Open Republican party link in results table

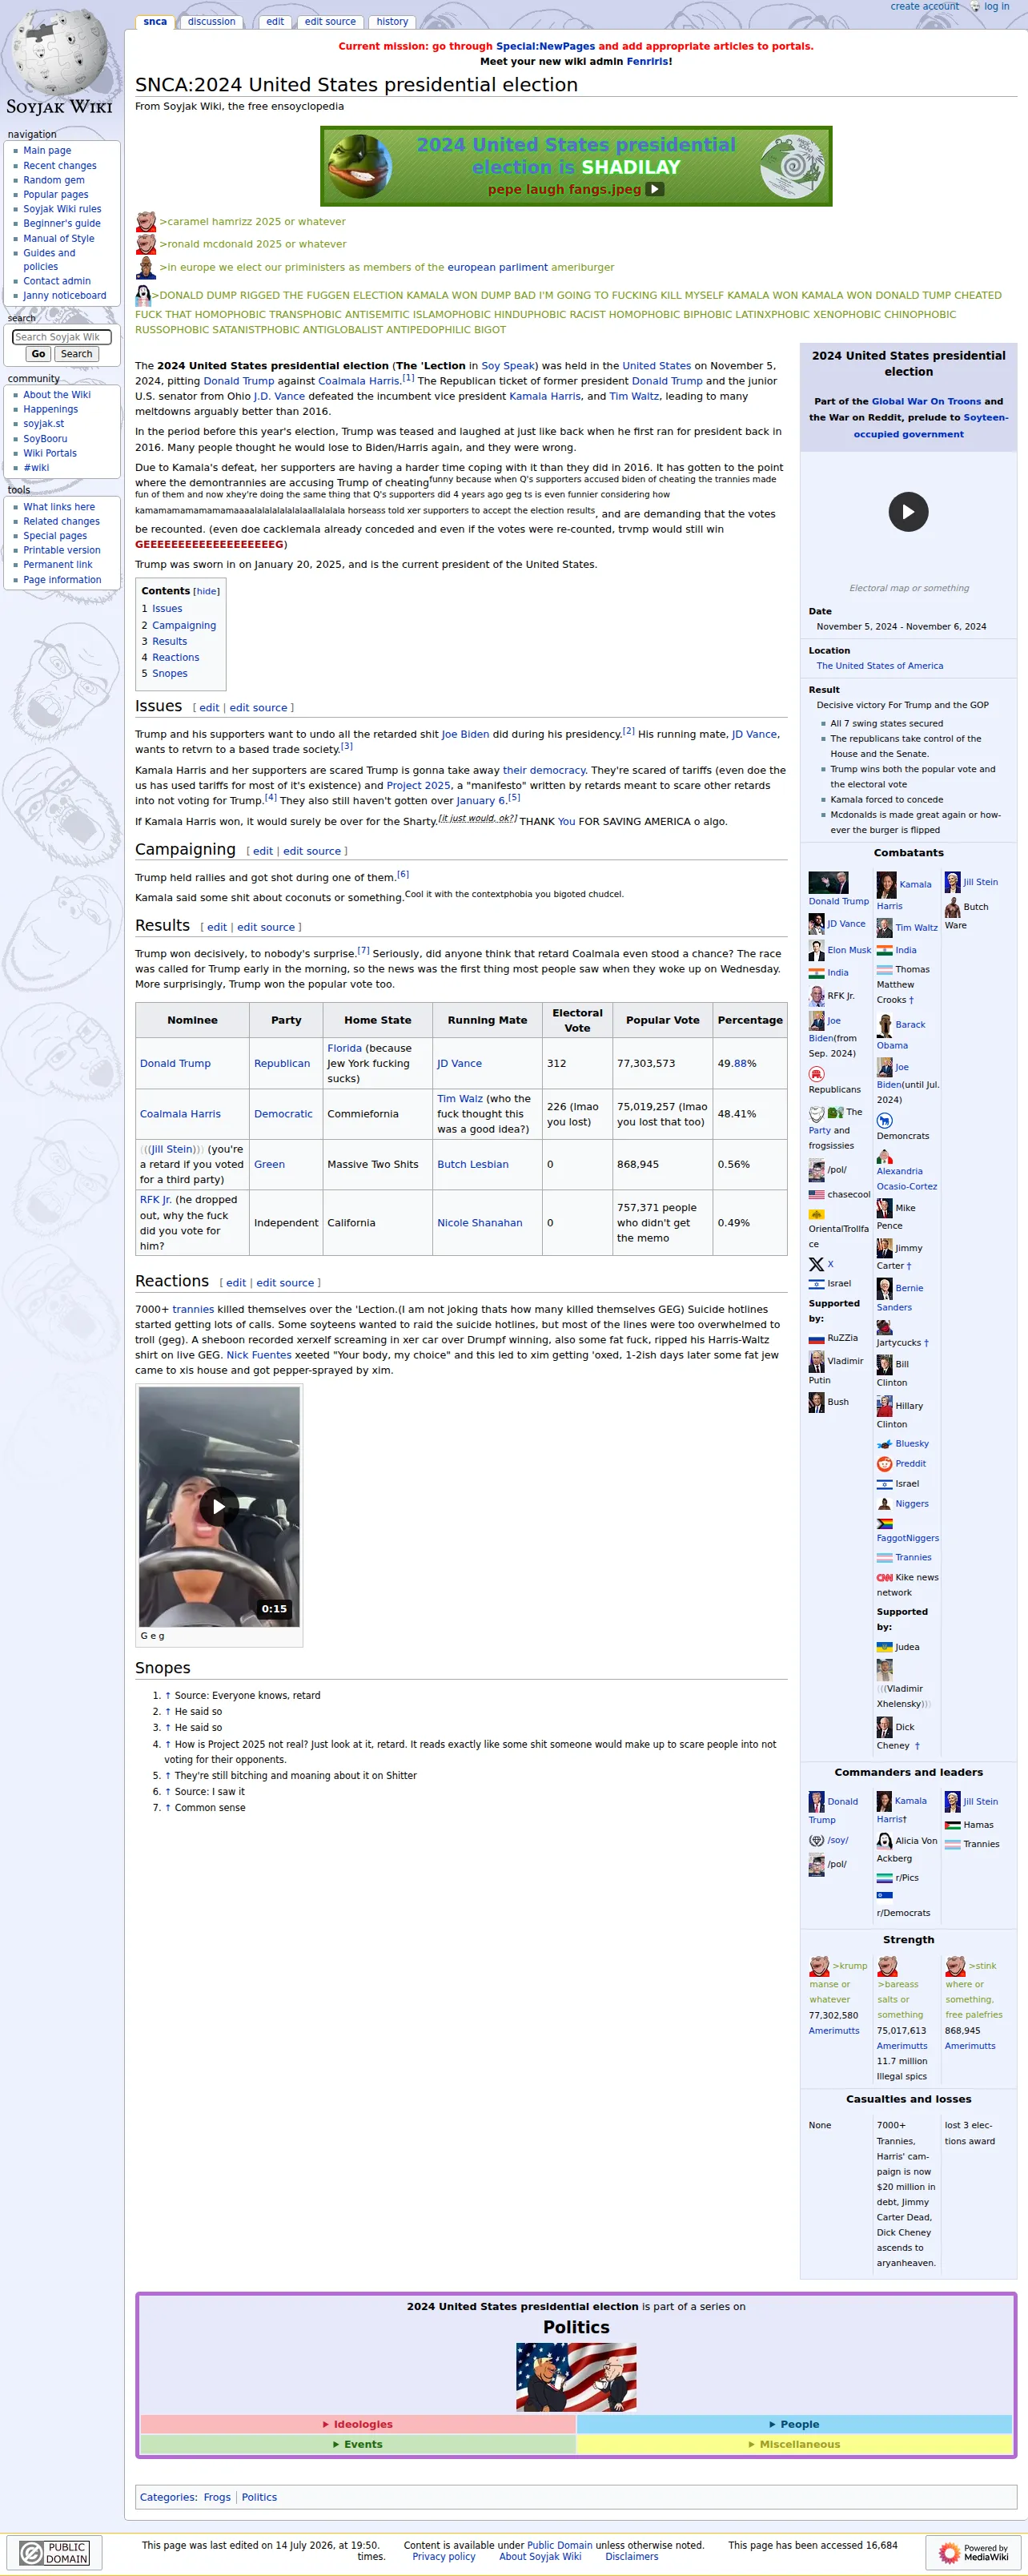(282, 1064)
